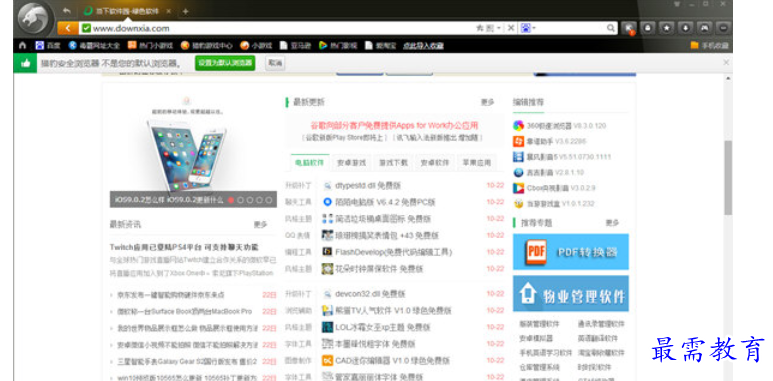Select the 游戏下载 tab
Screen dimensions: 773x381
(x=393, y=163)
